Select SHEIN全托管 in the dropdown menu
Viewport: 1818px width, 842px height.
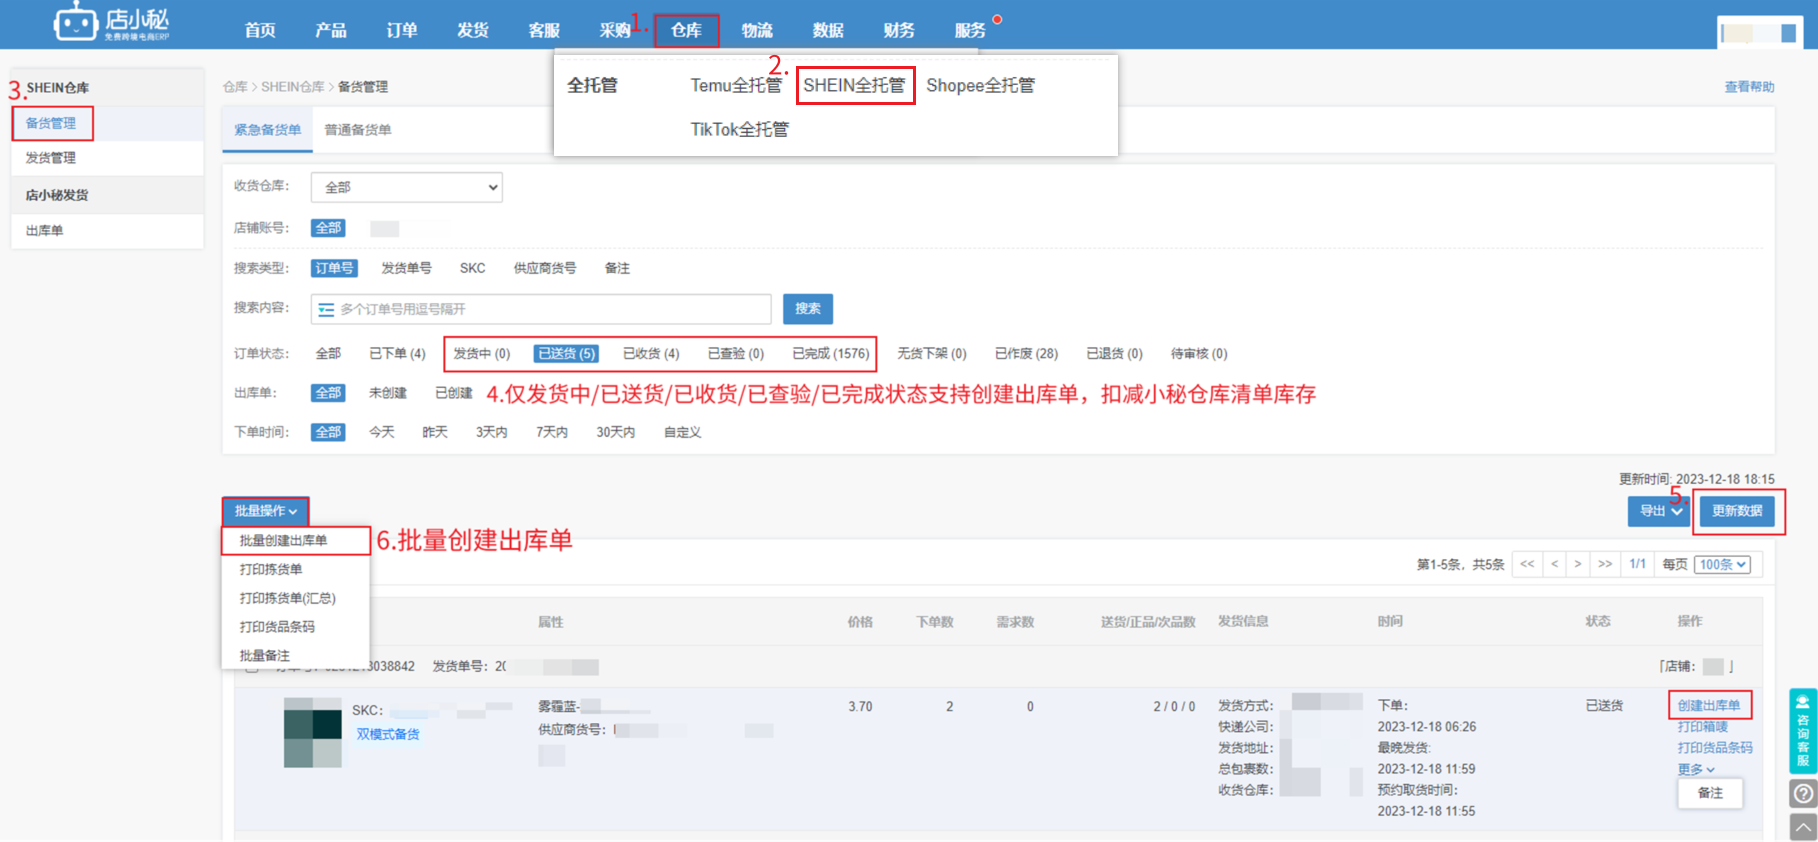pyautogui.click(x=854, y=86)
